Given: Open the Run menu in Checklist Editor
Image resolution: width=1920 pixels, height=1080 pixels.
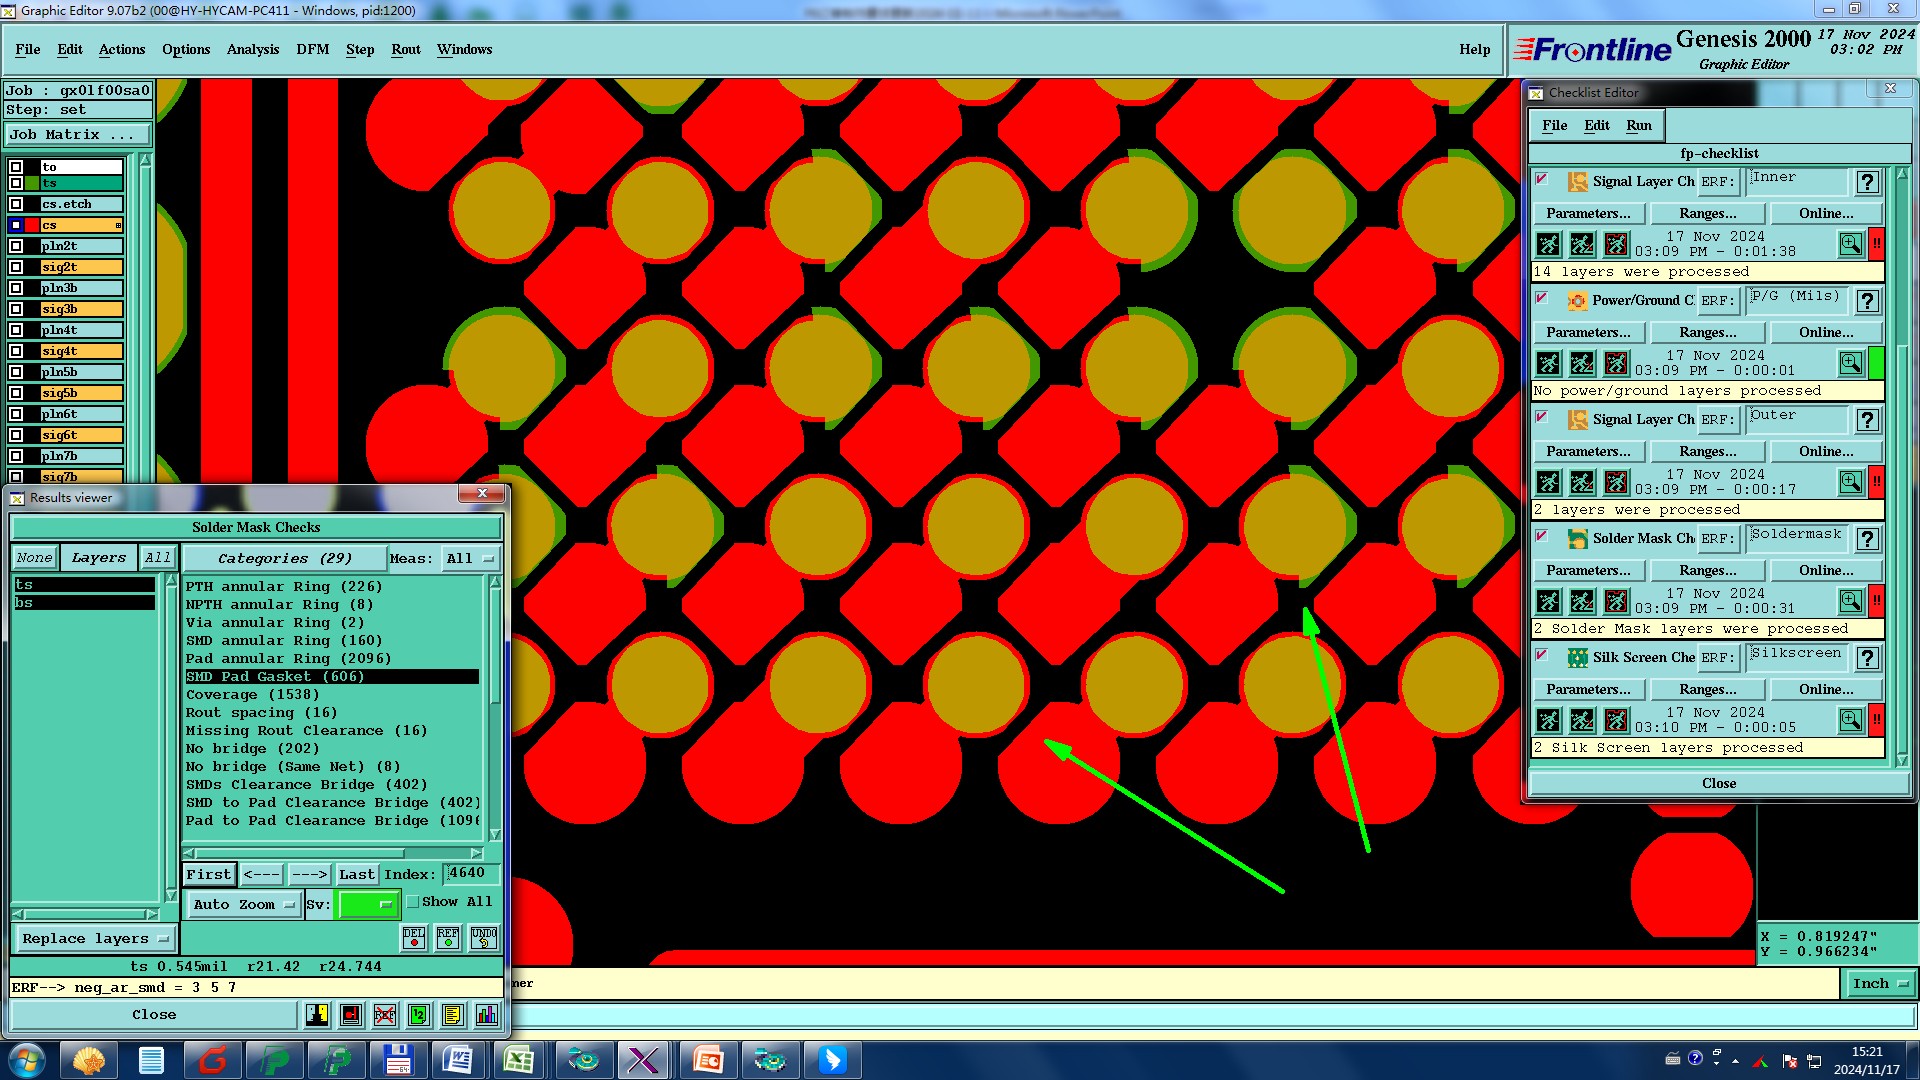Looking at the screenshot, I should coord(1638,125).
